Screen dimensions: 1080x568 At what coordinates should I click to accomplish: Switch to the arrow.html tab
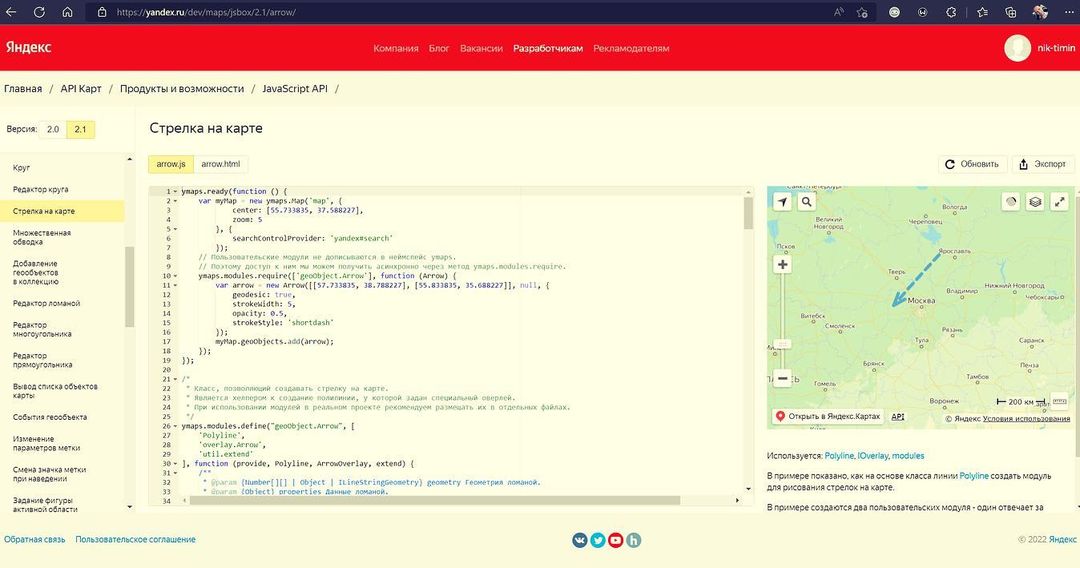(220, 164)
